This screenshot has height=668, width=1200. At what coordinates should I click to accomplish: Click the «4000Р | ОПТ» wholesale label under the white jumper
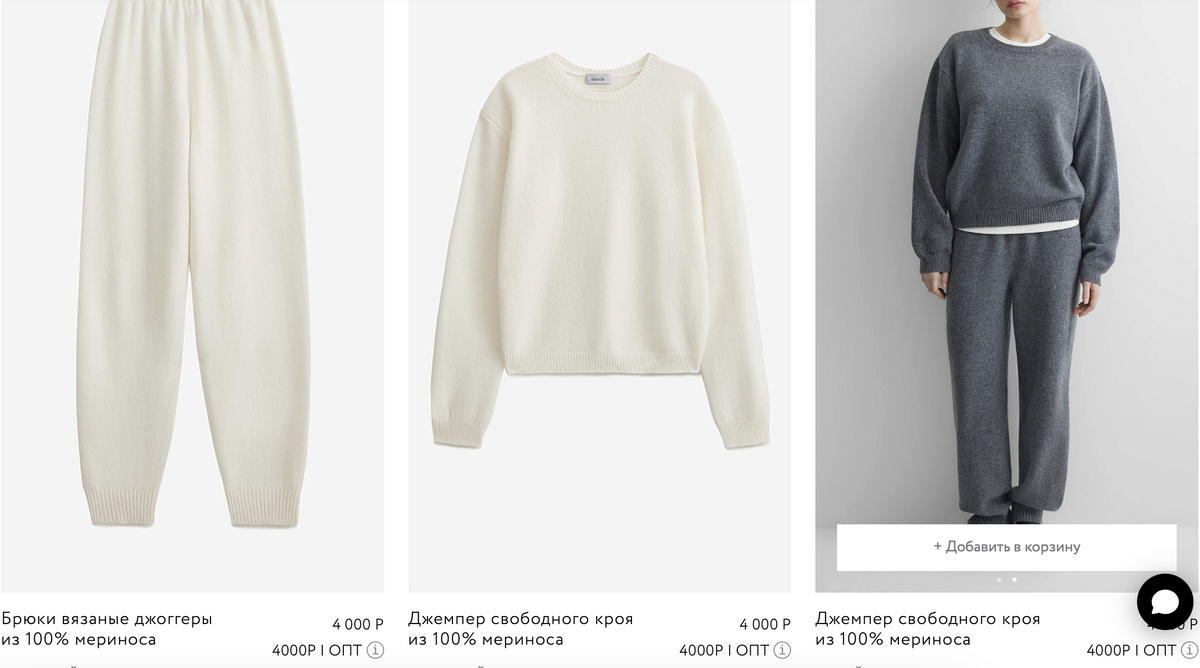(x=724, y=650)
